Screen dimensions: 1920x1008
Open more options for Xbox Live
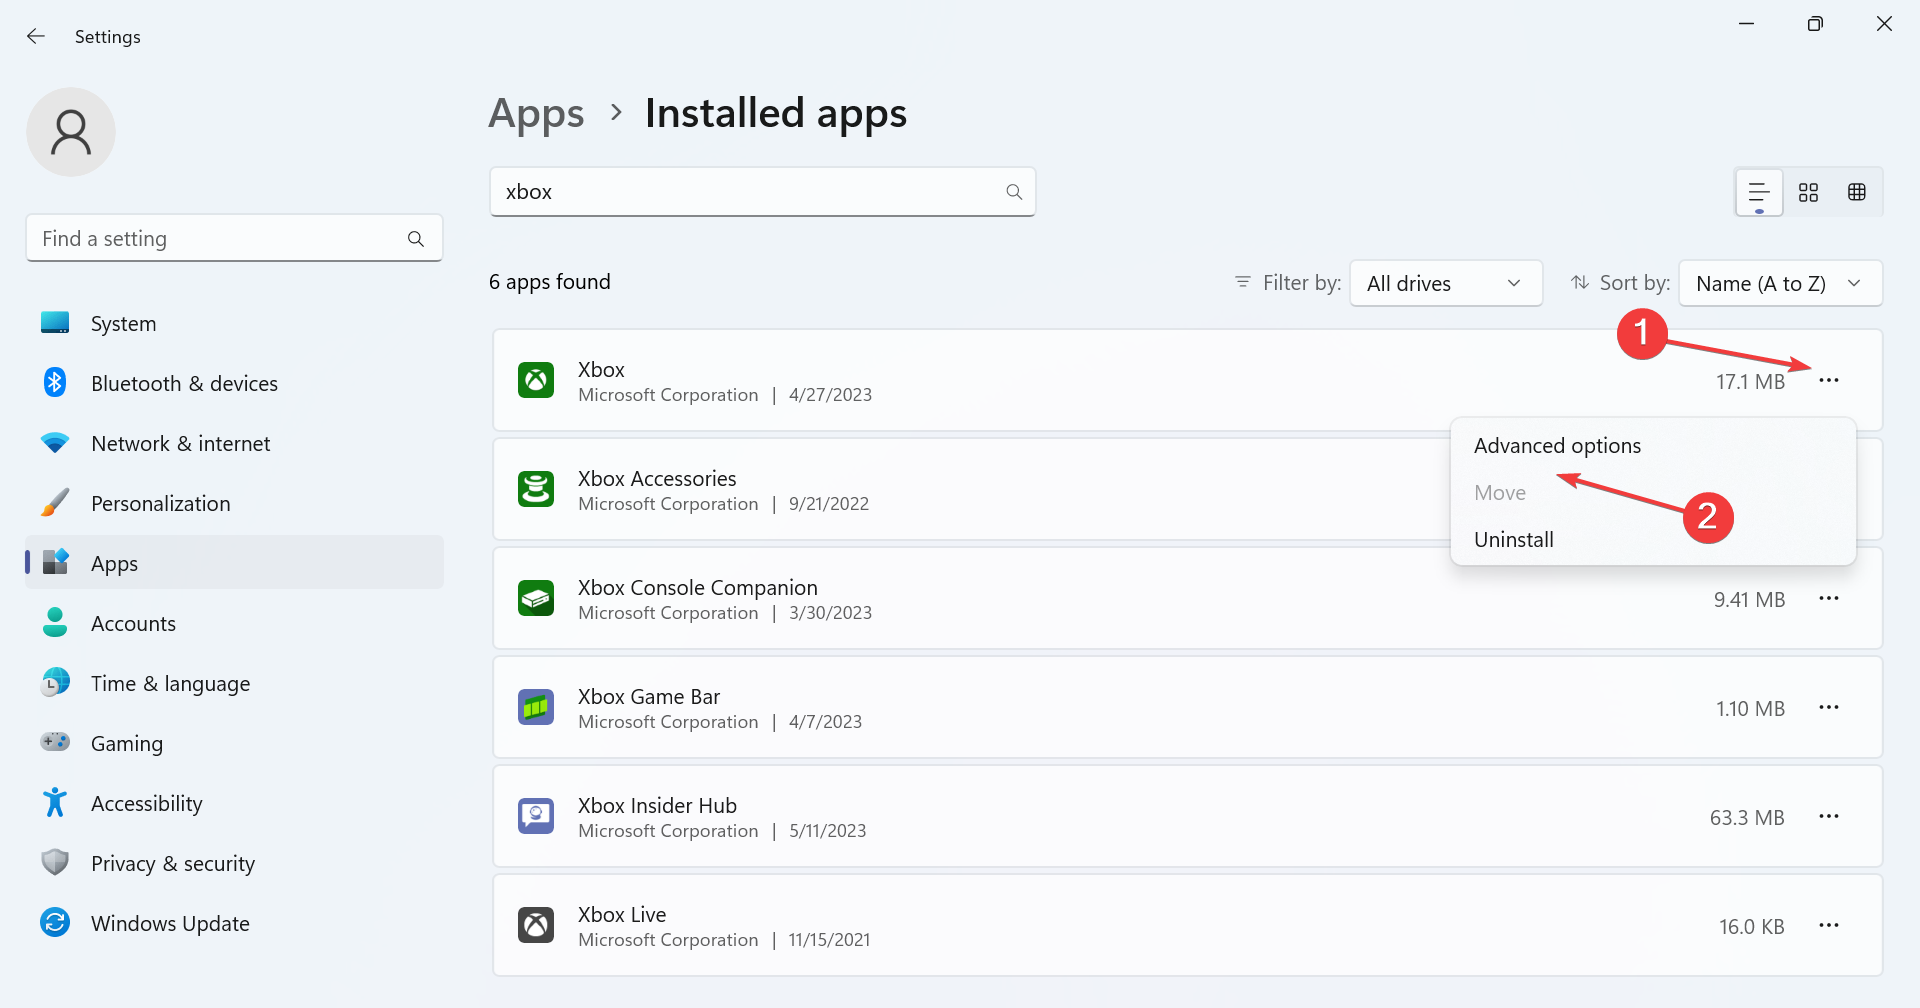coord(1829,926)
